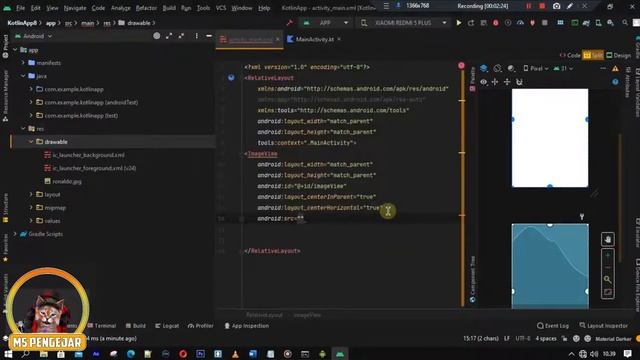The width and height of the screenshot is (640, 360).
Task: Open the Logcat tool window
Action: tap(167, 326)
